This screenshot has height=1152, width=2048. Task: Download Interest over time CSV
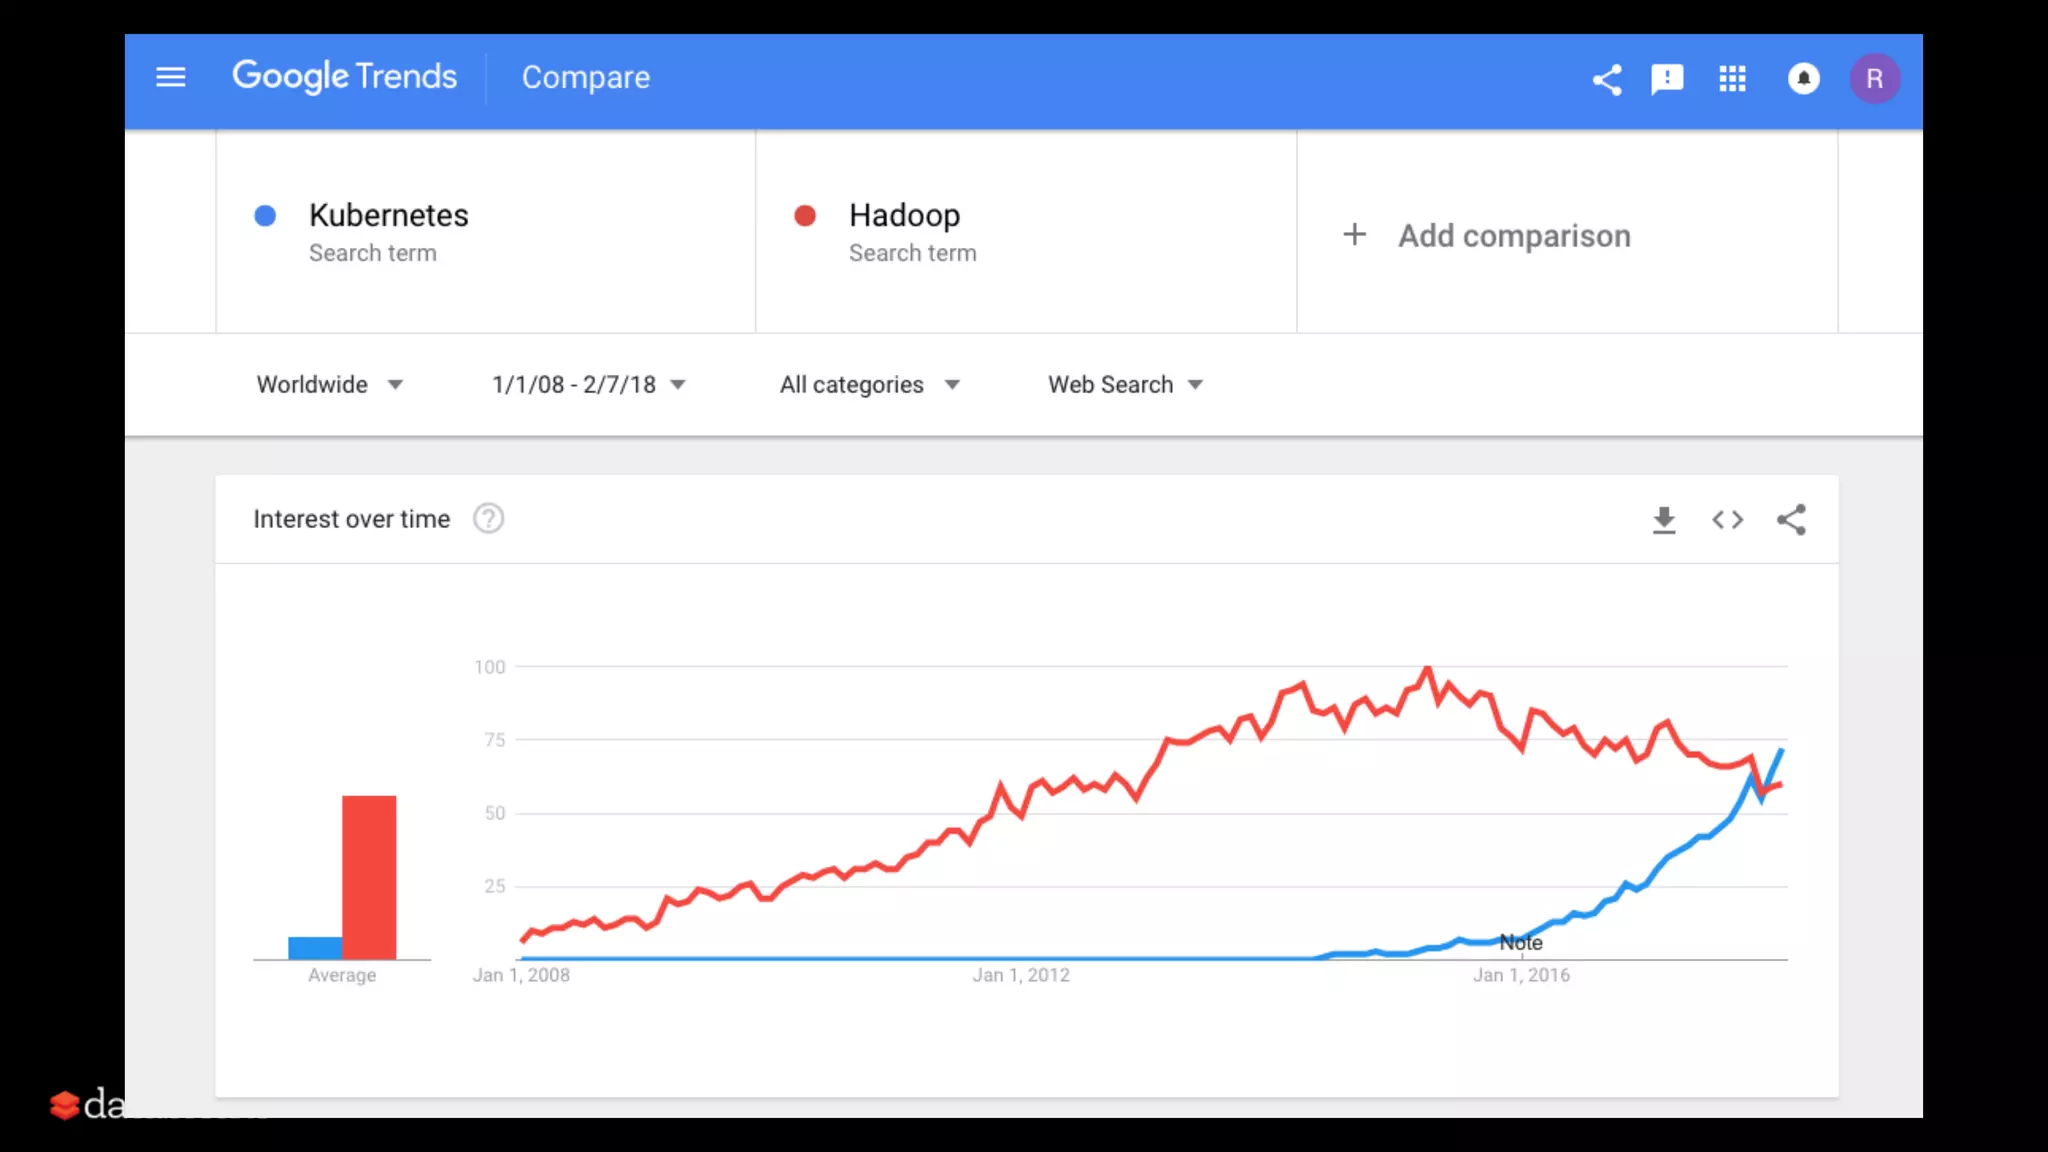1664,520
